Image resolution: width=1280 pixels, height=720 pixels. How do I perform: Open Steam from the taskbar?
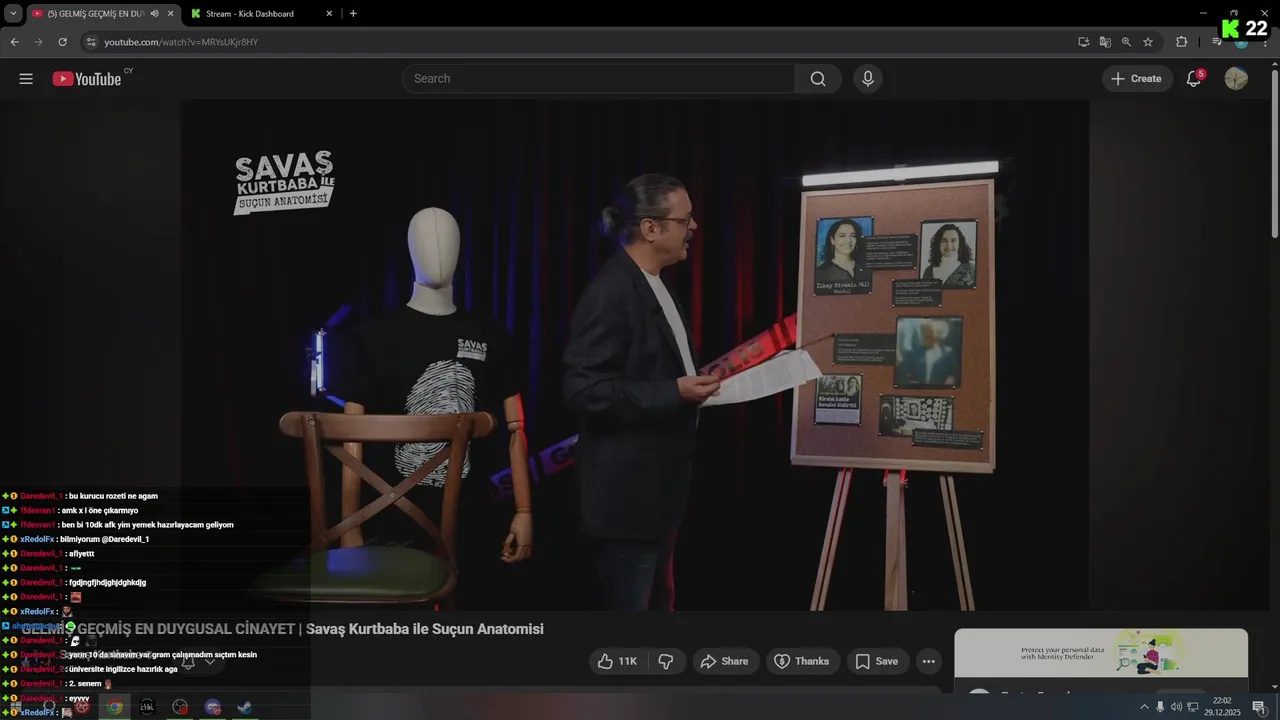pos(245,707)
